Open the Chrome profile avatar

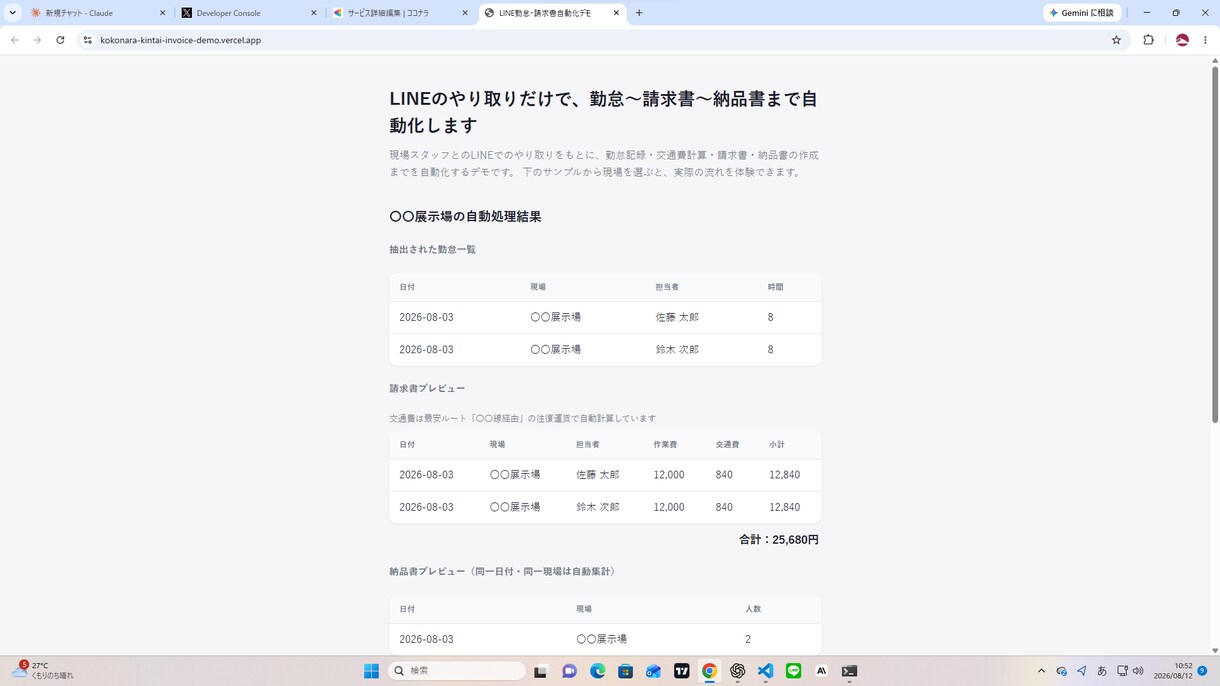click(x=1182, y=40)
